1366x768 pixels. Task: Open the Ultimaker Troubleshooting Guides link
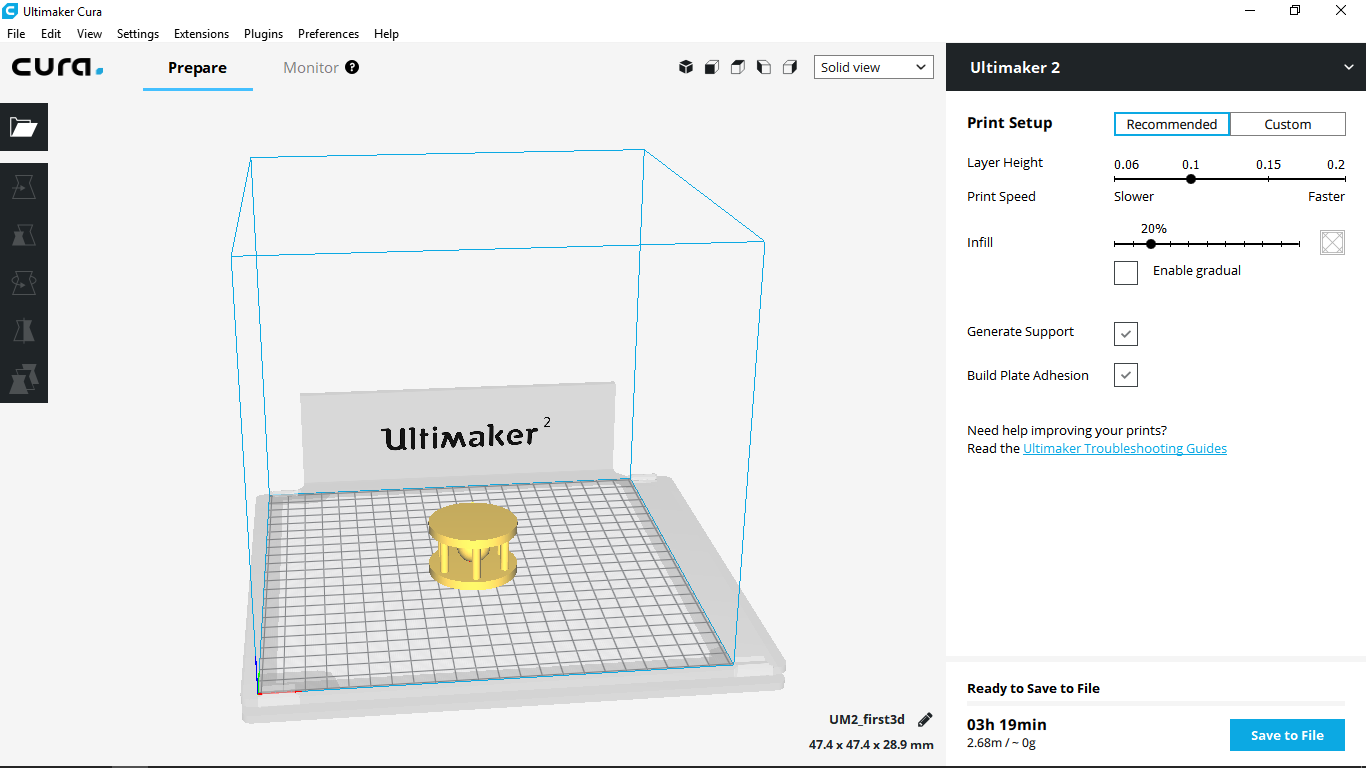point(1125,448)
